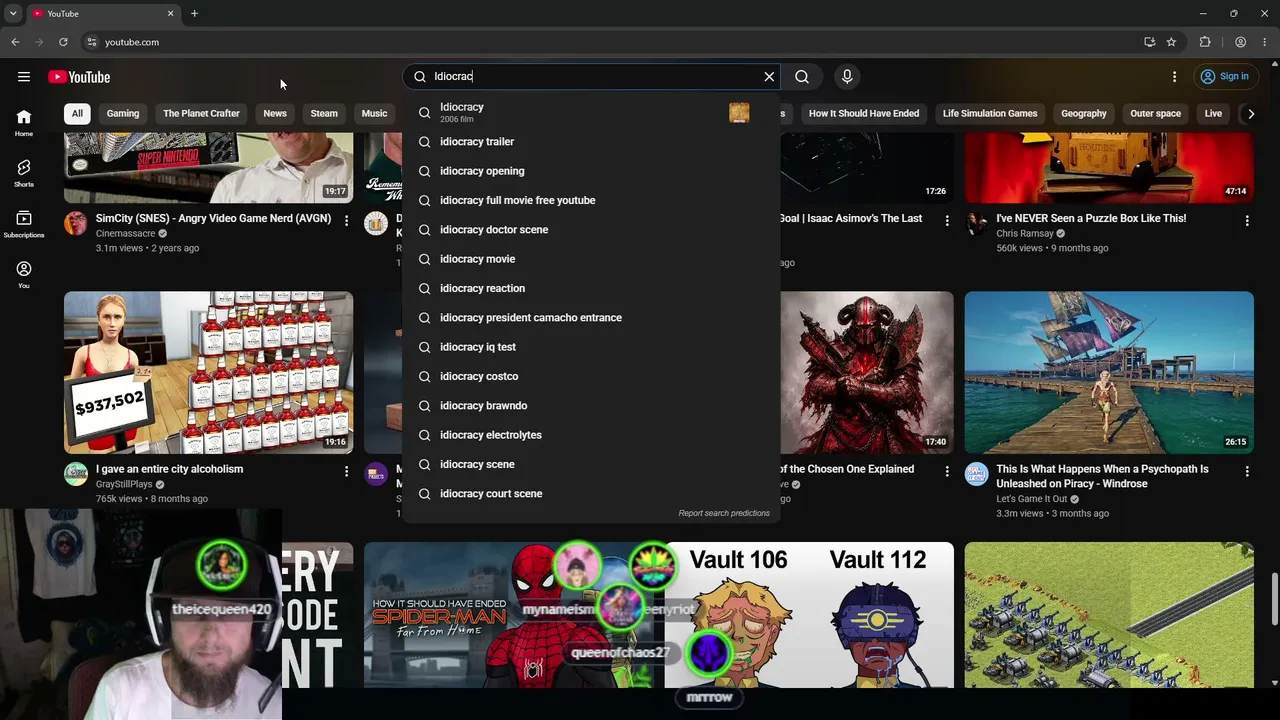Open Cinemassacre channel avatar
The width and height of the screenshot is (1280, 720).
coord(76,223)
